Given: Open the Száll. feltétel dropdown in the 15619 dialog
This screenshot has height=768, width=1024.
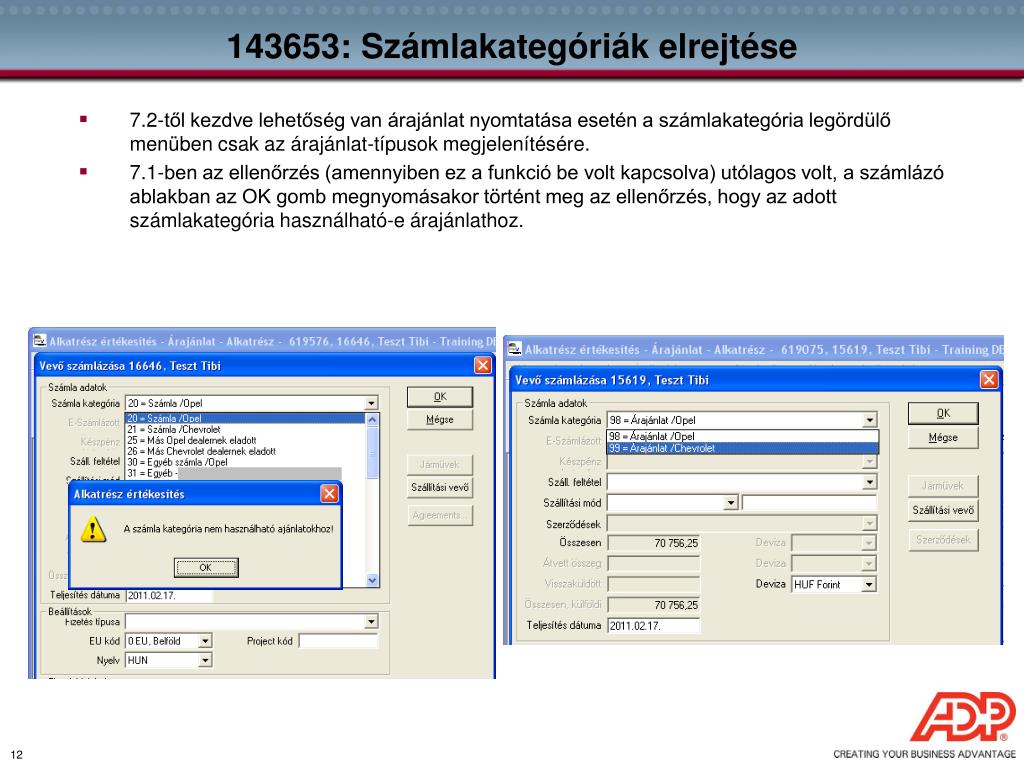Looking at the screenshot, I should pos(870,483).
